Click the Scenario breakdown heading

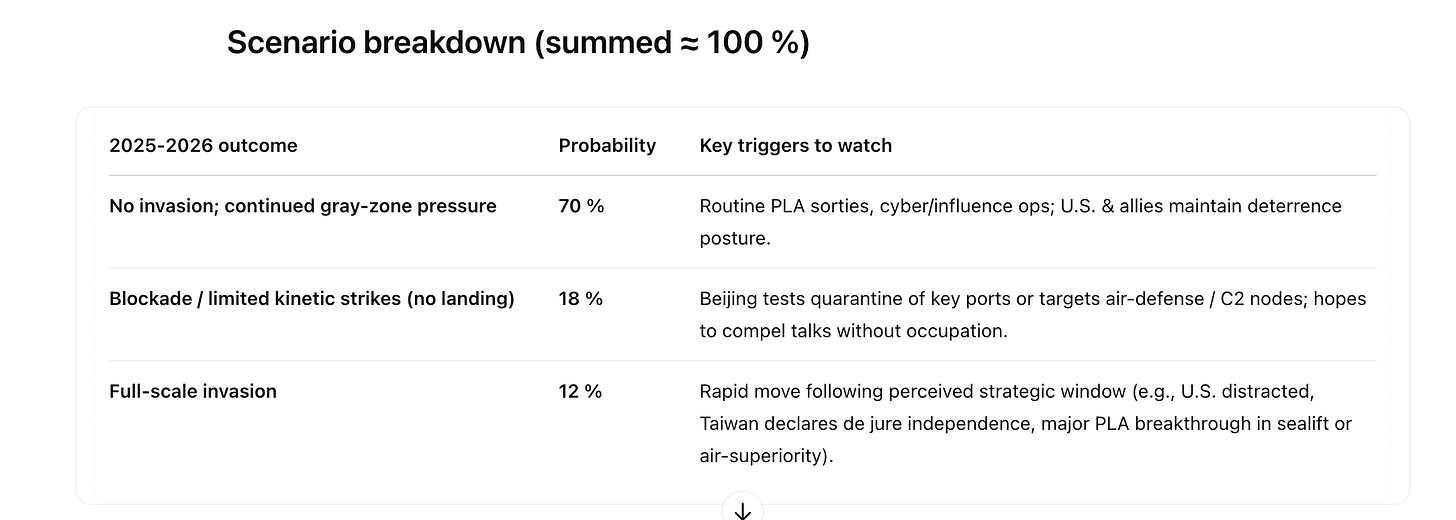pos(517,43)
